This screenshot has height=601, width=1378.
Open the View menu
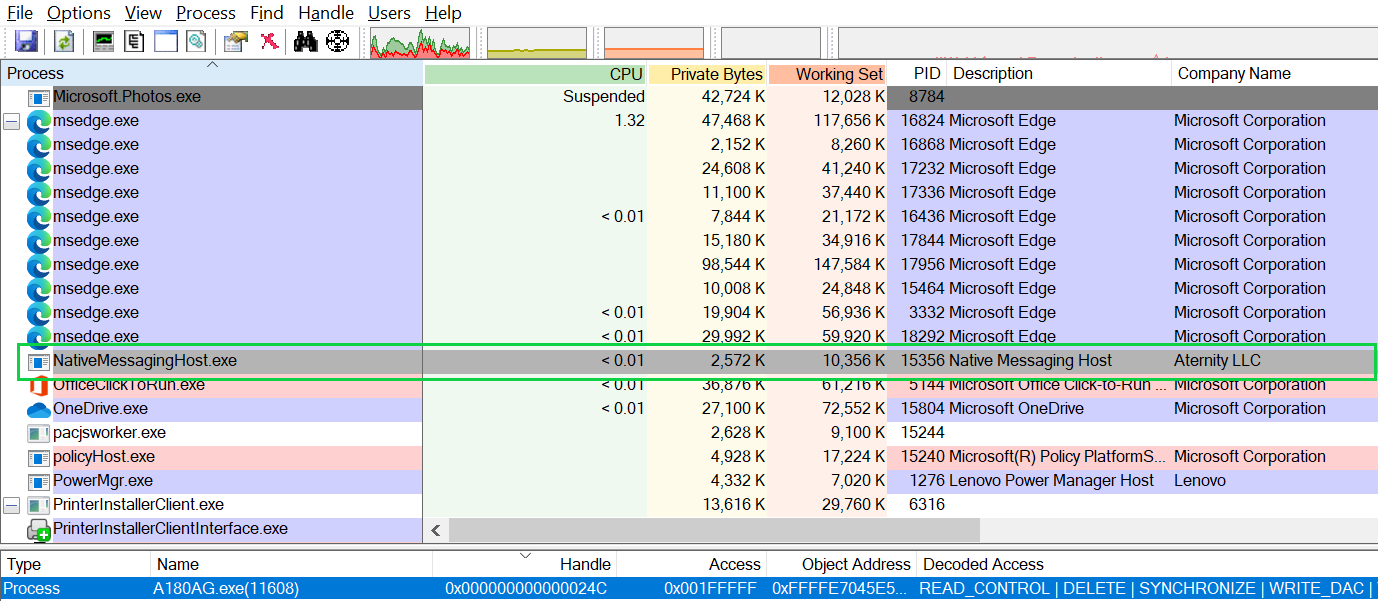click(144, 13)
